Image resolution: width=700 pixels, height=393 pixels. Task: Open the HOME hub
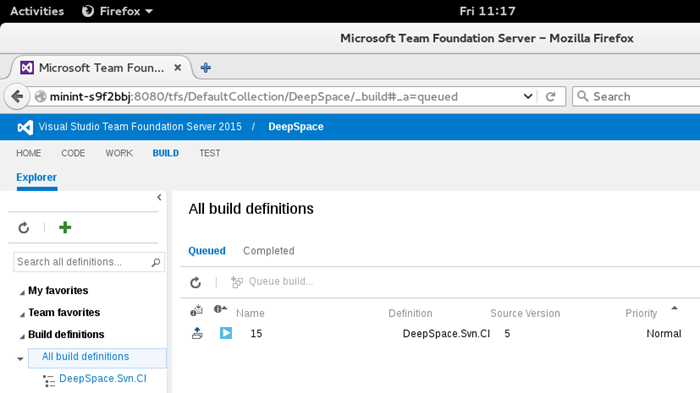pyautogui.click(x=29, y=153)
